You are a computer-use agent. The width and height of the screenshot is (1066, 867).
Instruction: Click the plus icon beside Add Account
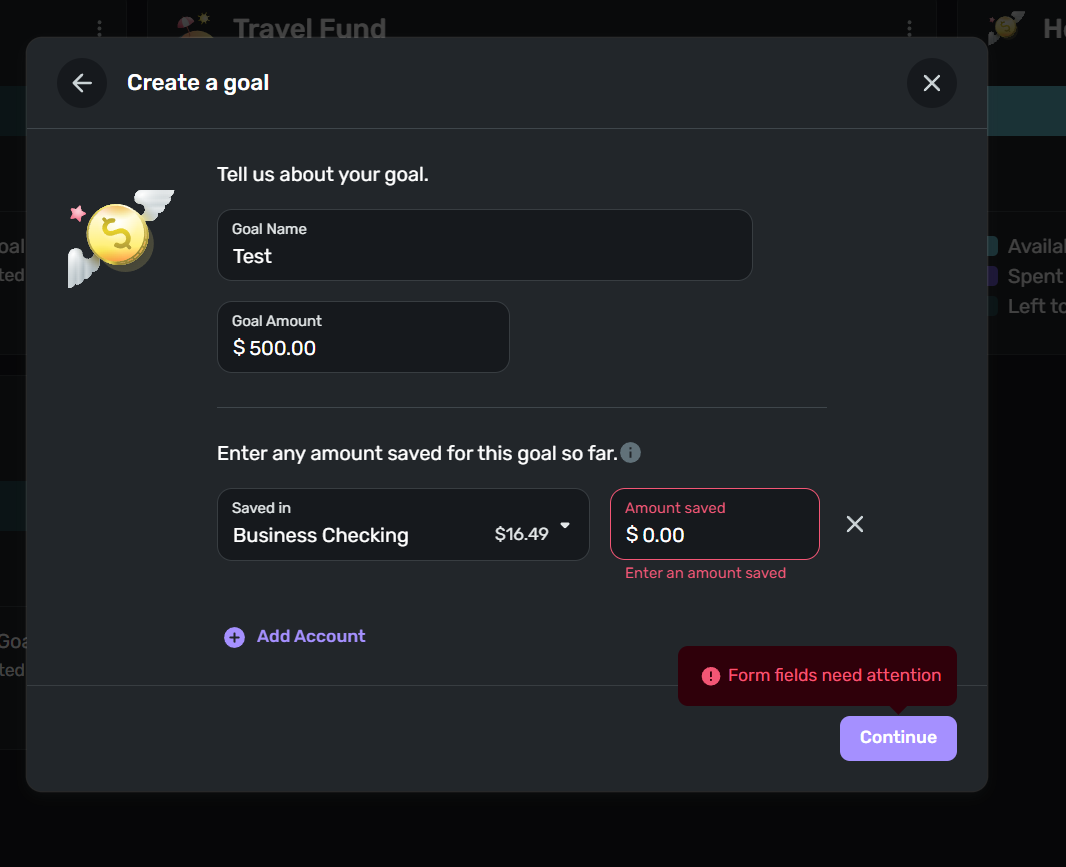(235, 637)
